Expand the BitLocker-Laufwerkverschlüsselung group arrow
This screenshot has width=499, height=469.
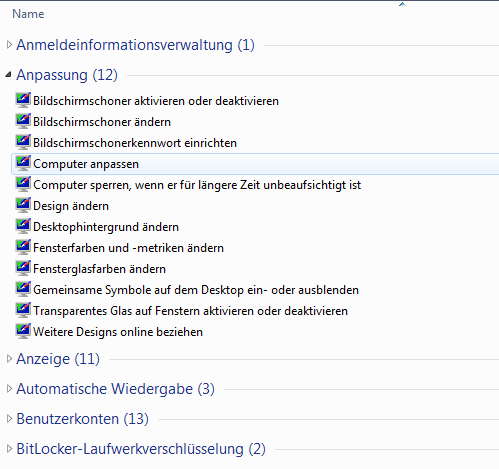point(9,449)
